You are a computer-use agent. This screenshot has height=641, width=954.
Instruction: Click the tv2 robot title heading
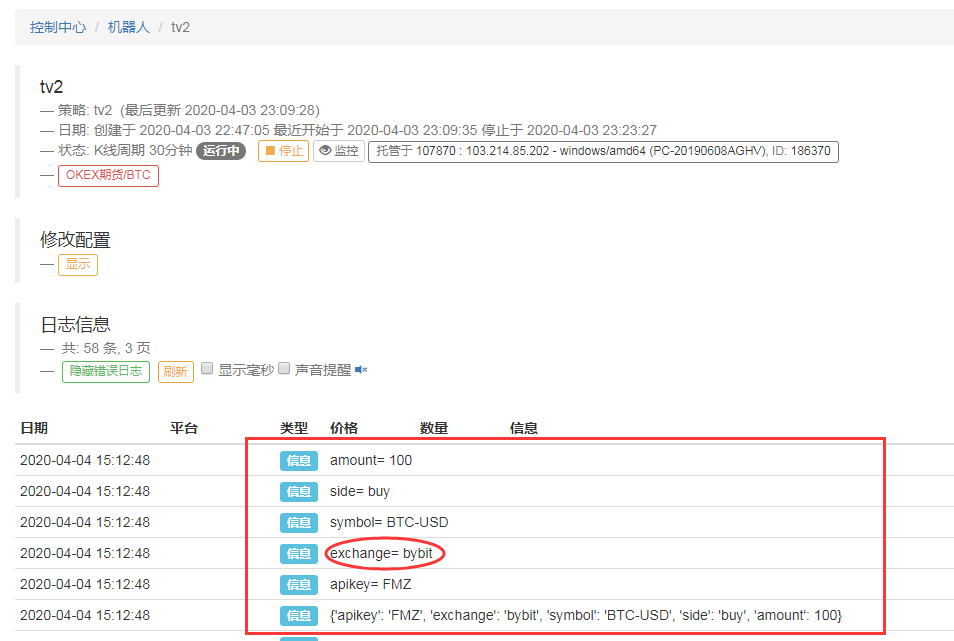[x=52, y=87]
